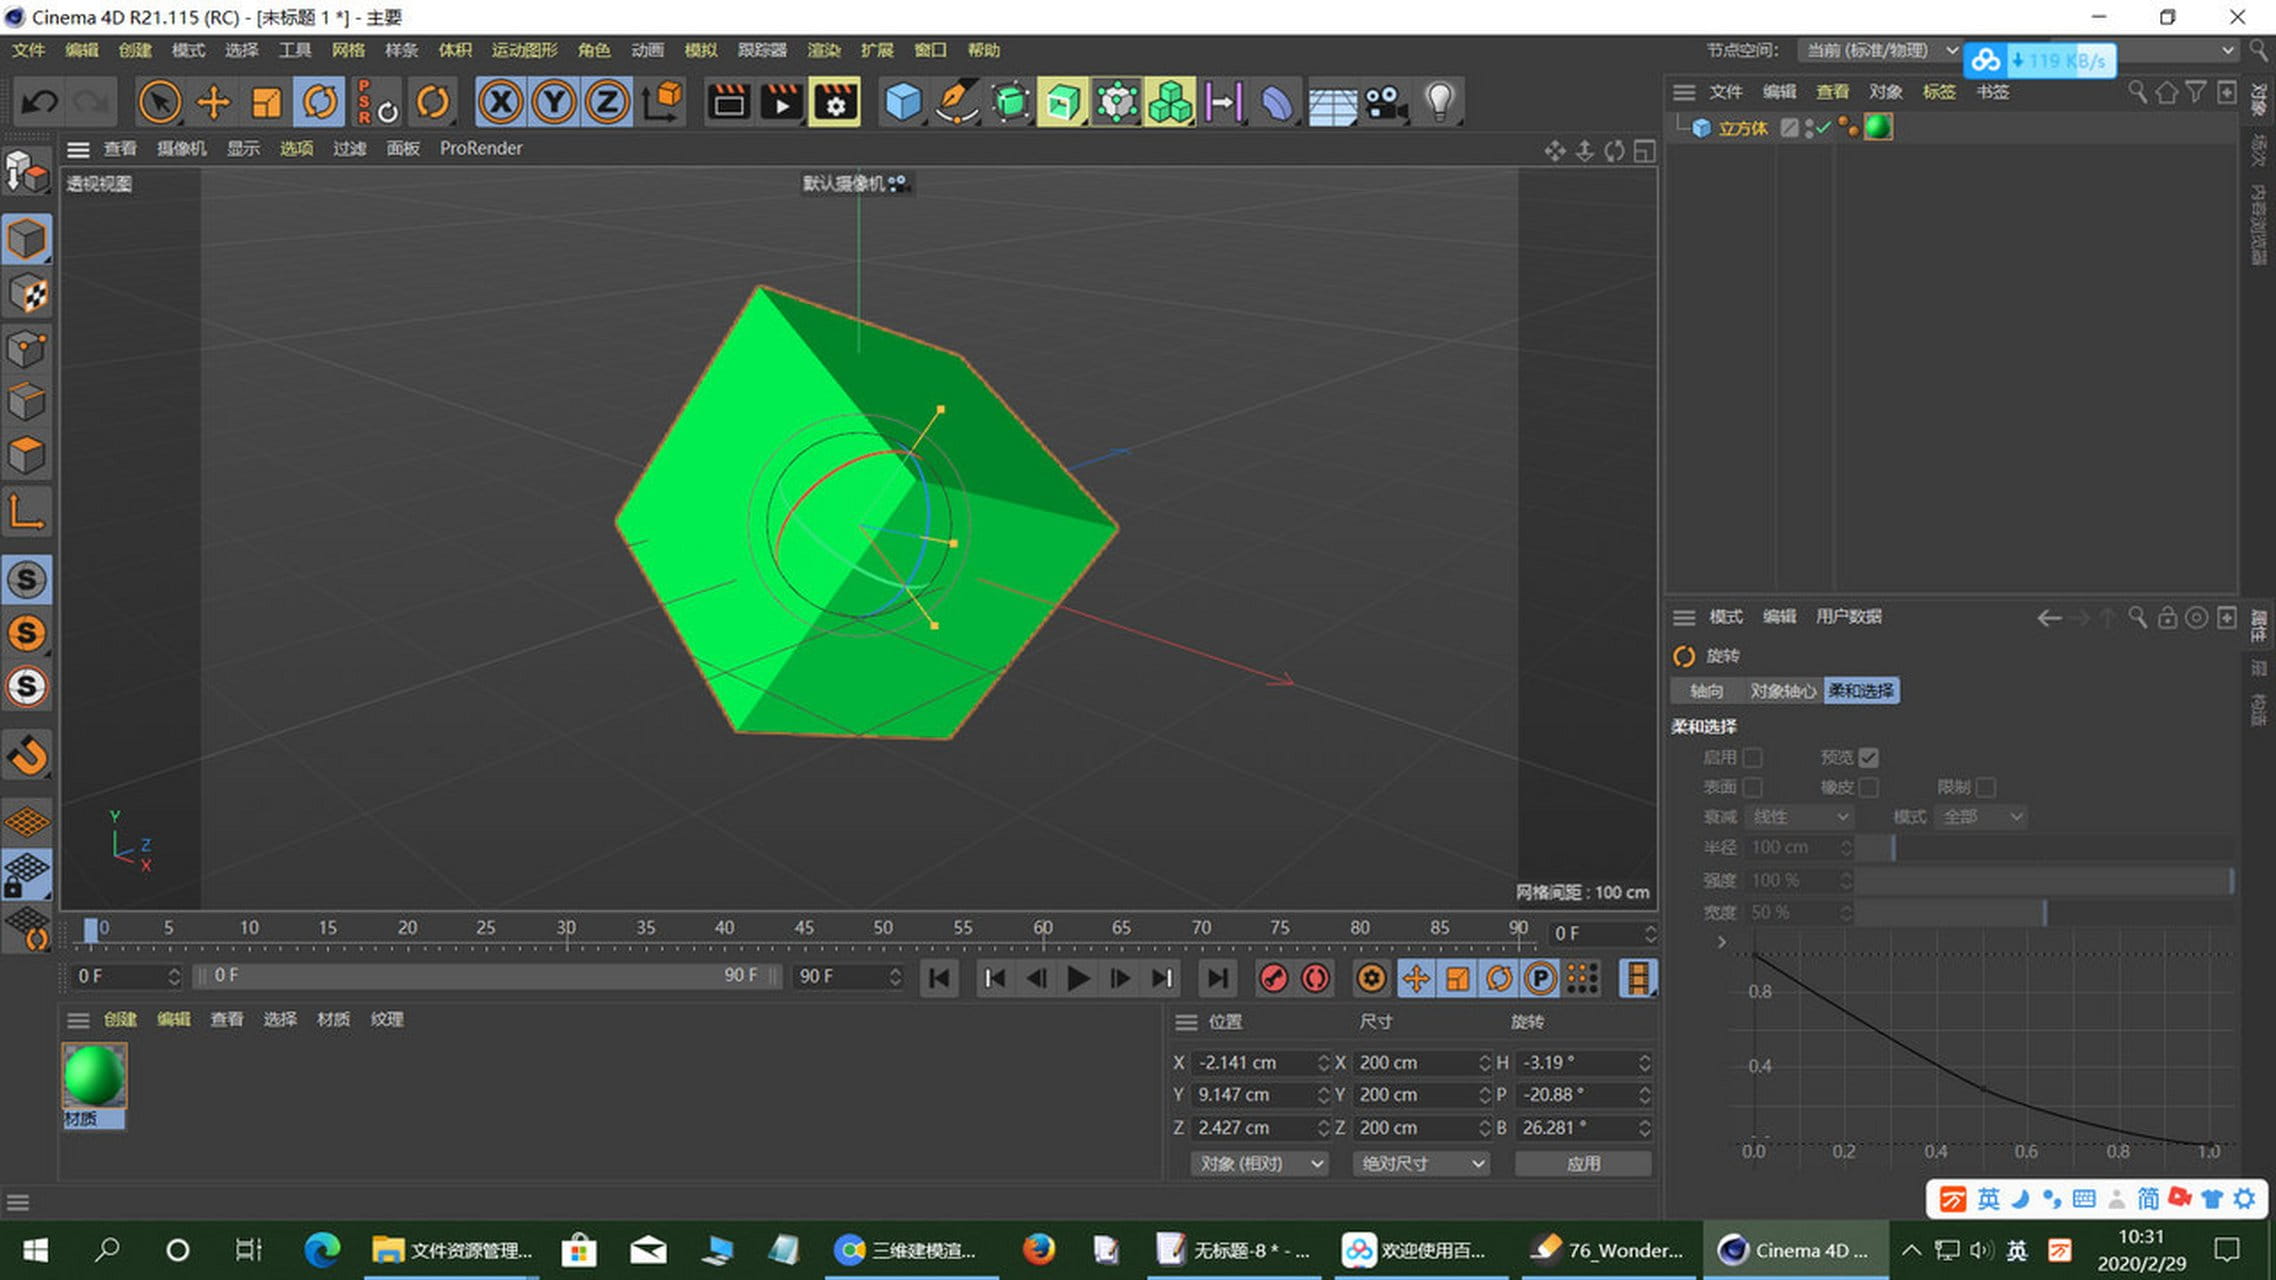This screenshot has height=1280, width=2276.
Task: Click the Light bulb icon
Action: (1439, 102)
